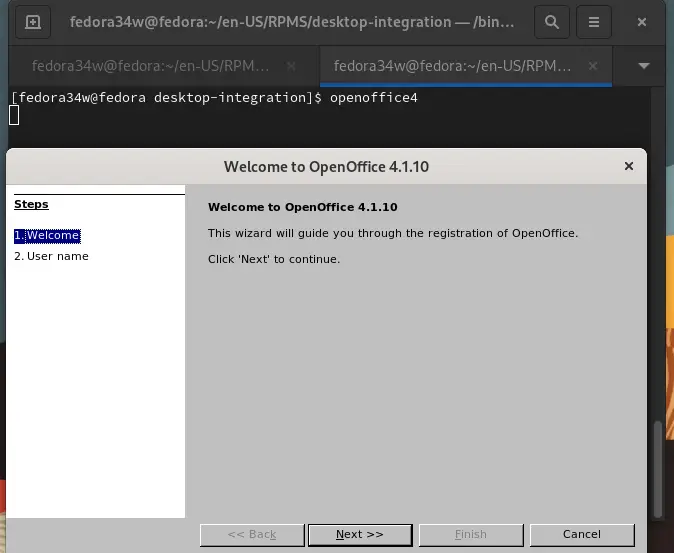Close the second terminal tab
The height and width of the screenshot is (553, 674).
(x=593, y=66)
